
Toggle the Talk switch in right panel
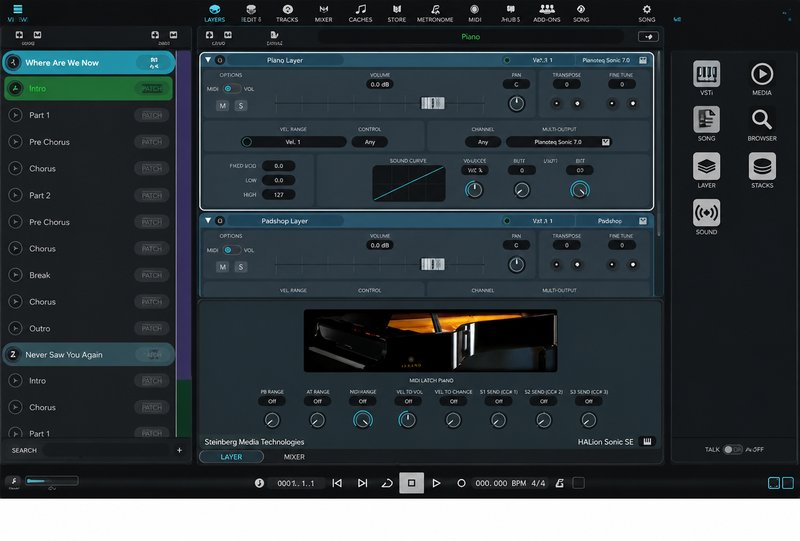[733, 449]
